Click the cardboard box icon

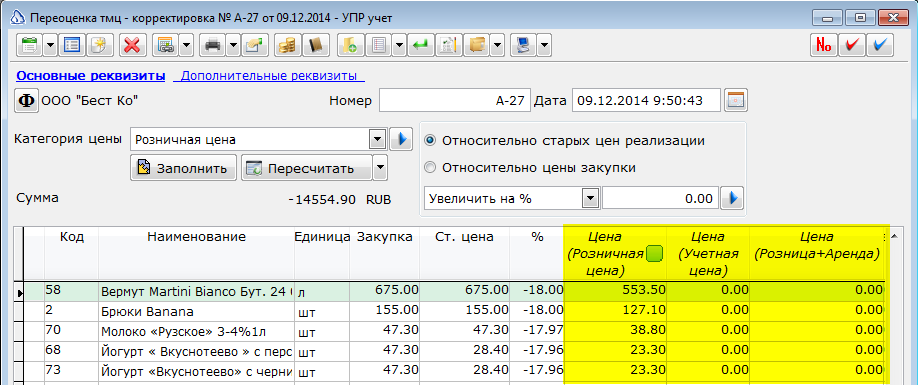[477, 45]
